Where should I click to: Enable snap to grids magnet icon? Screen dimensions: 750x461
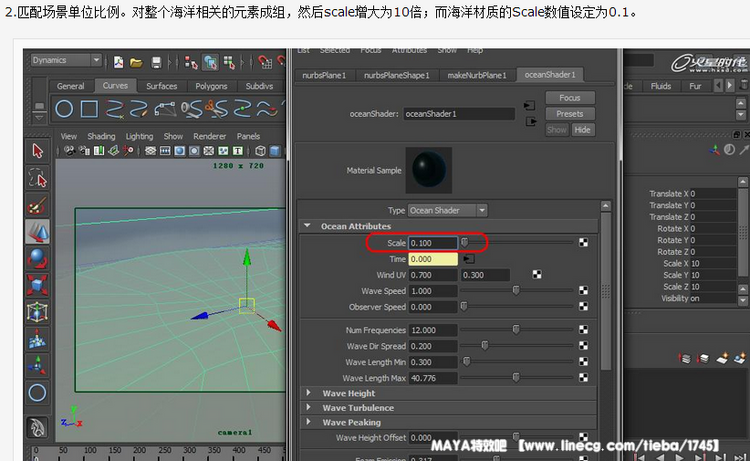265,62
